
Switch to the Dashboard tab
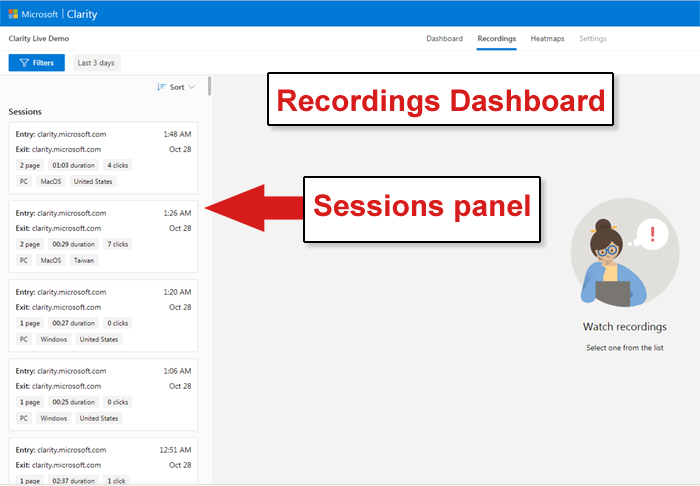pos(444,39)
